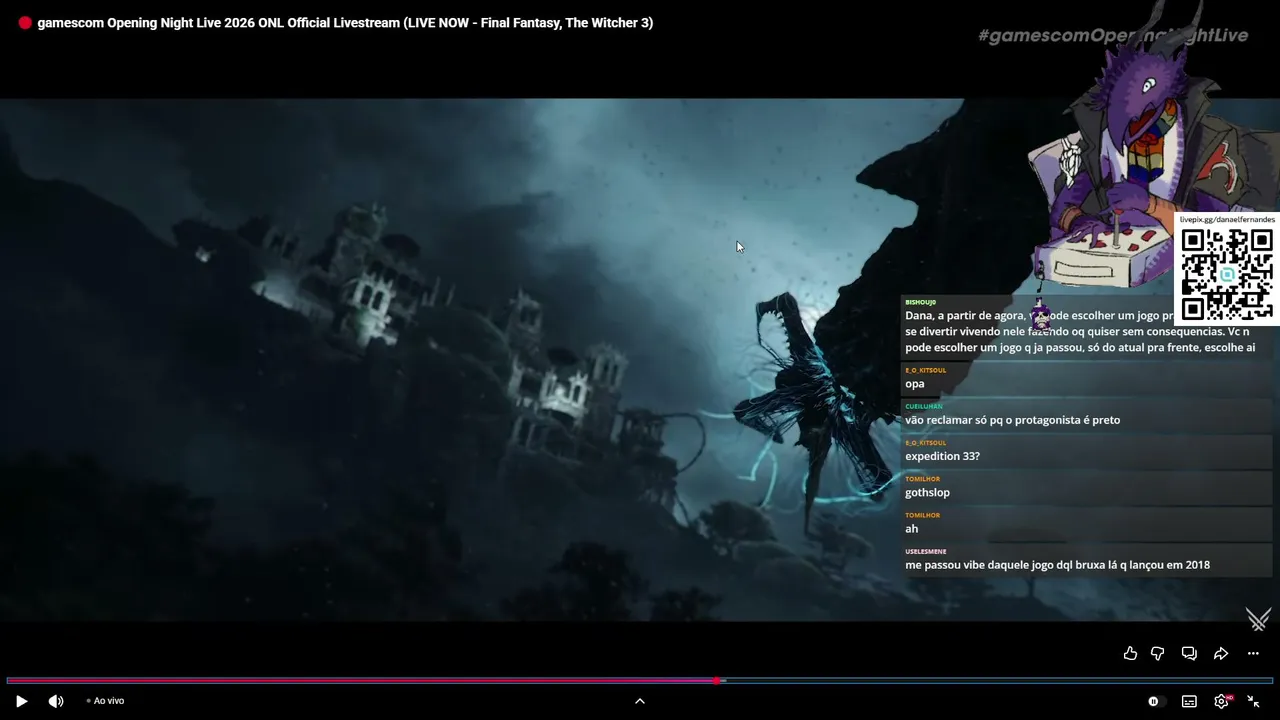The height and width of the screenshot is (720, 1280).
Task: Click the play button
Action: pyautogui.click(x=21, y=701)
